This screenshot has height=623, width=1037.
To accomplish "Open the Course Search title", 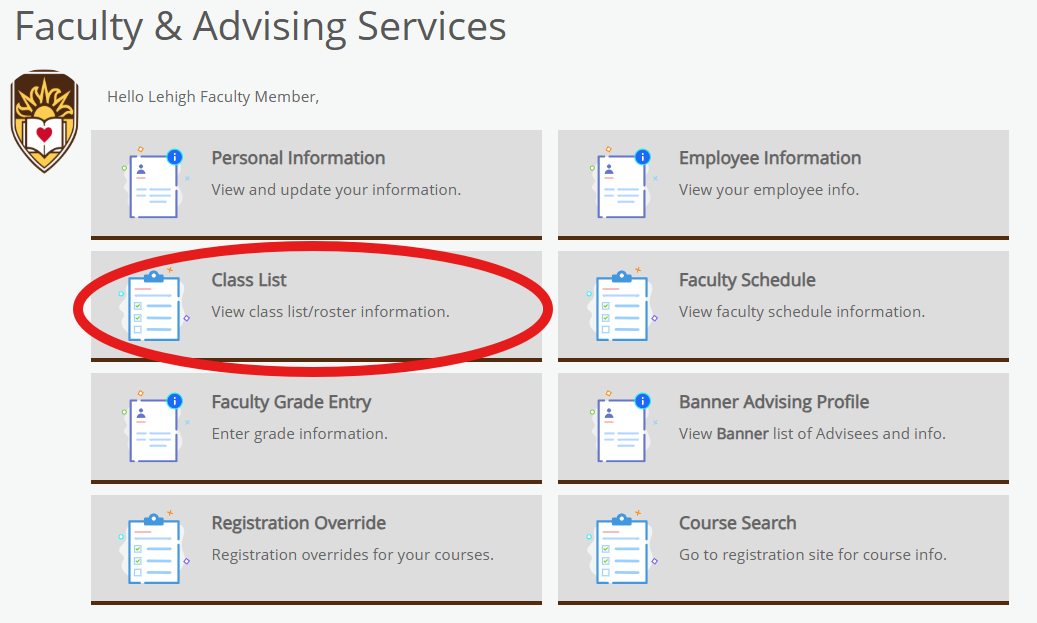I will tap(737, 523).
